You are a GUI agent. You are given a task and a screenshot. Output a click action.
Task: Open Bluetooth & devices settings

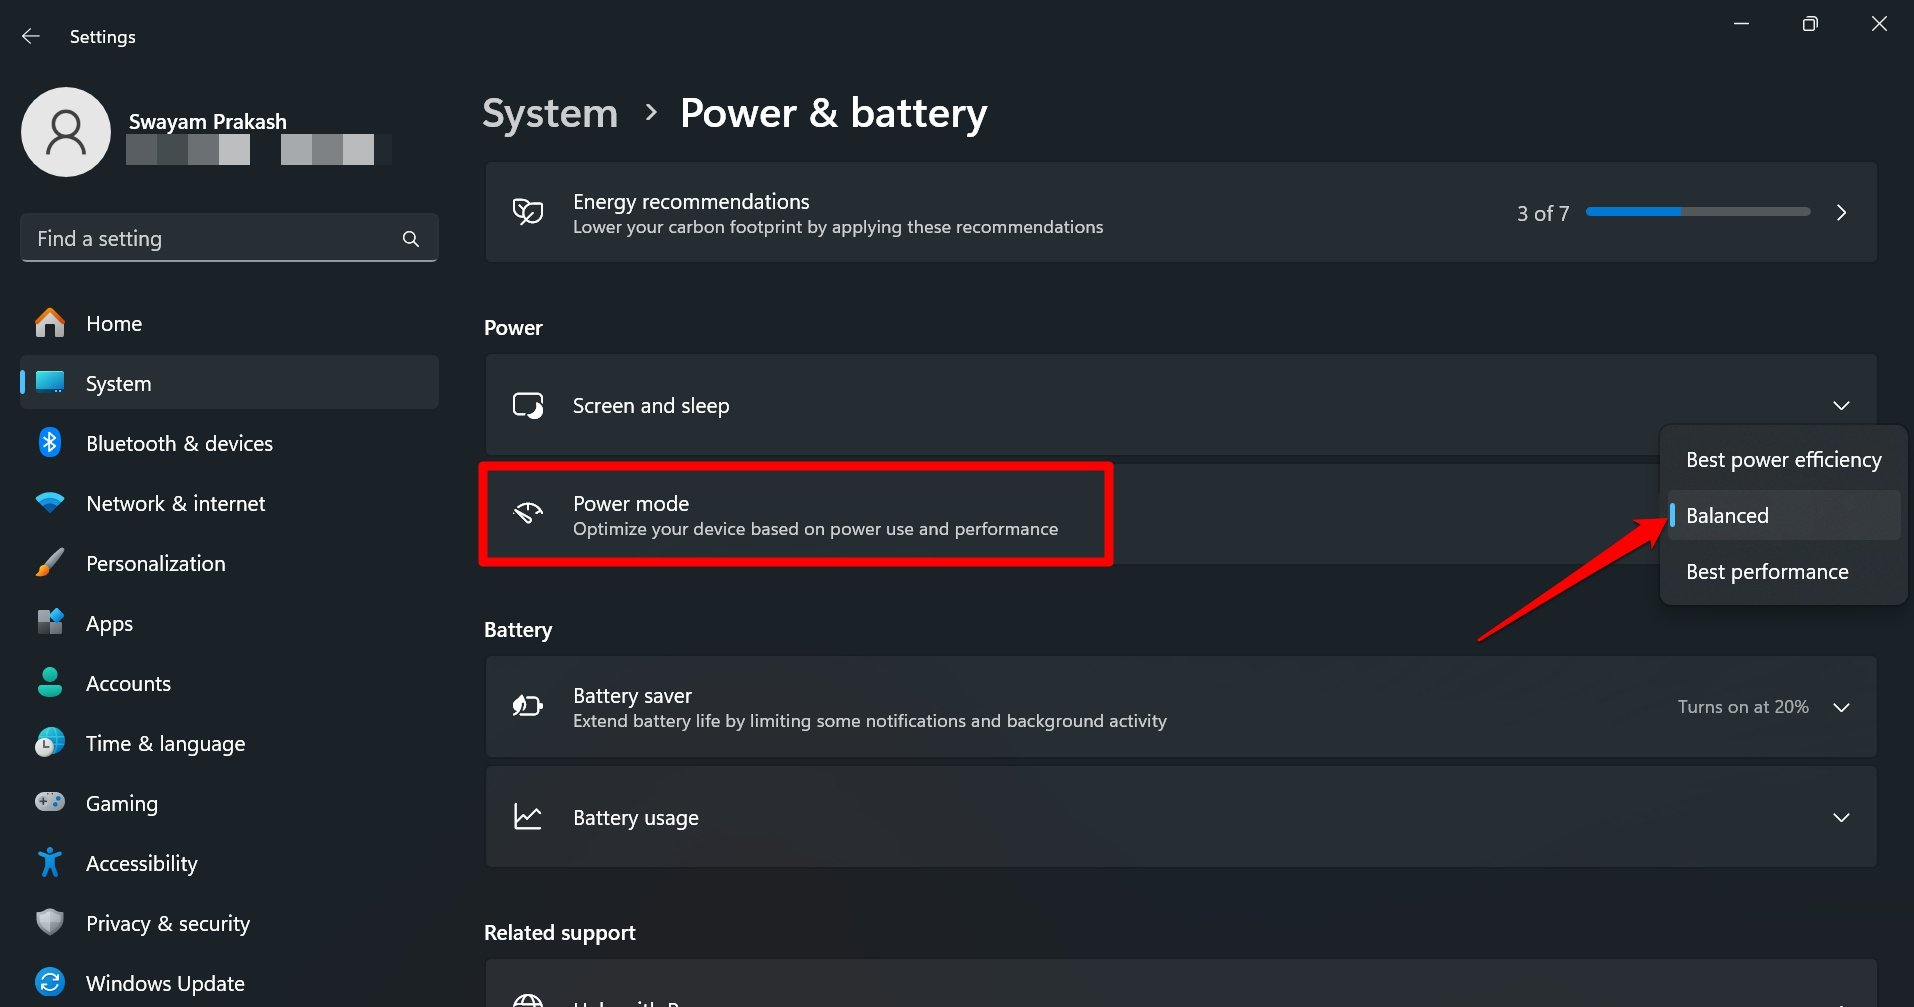179,443
